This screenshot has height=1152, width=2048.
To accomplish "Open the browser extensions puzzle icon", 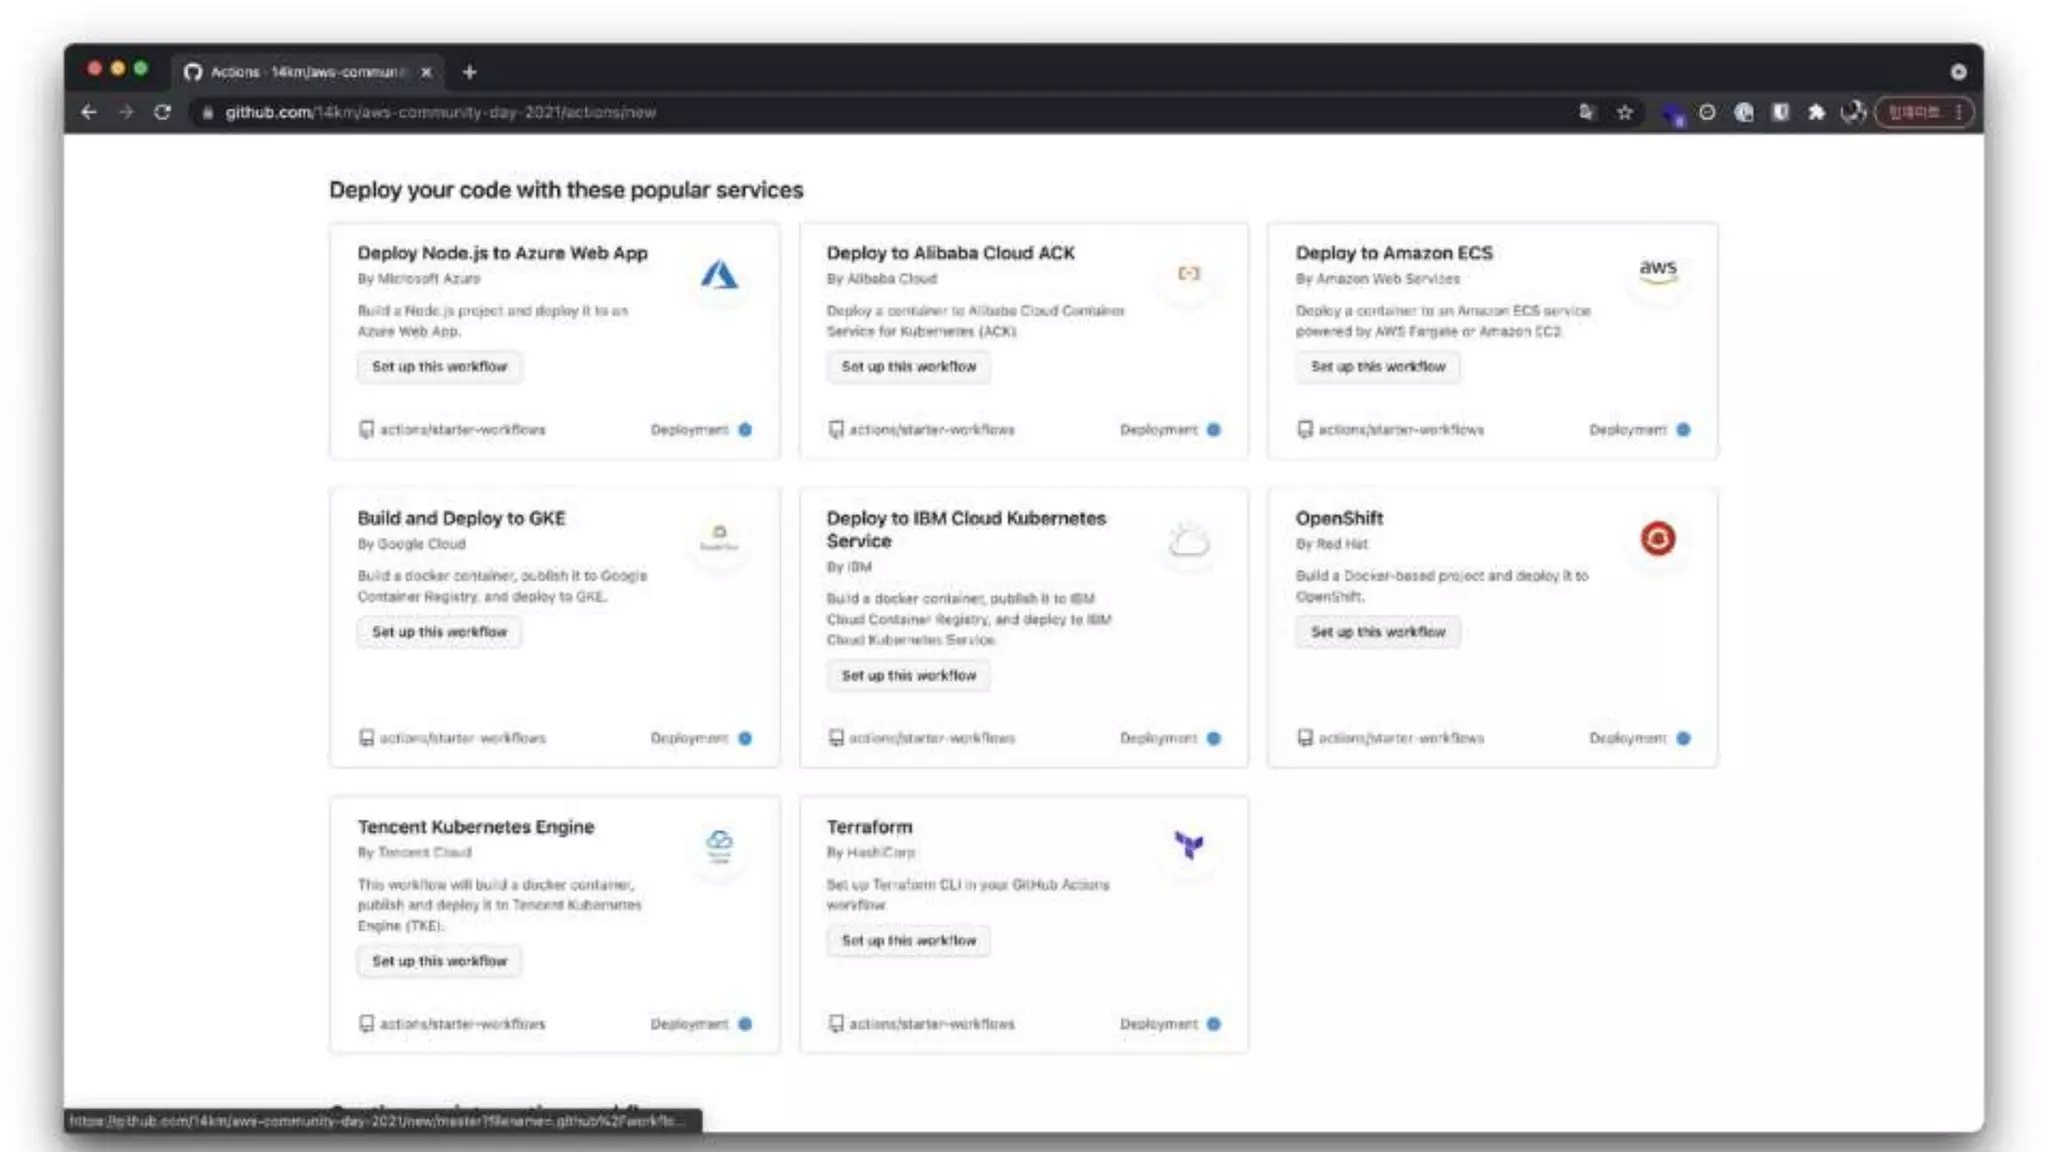I will (1816, 112).
